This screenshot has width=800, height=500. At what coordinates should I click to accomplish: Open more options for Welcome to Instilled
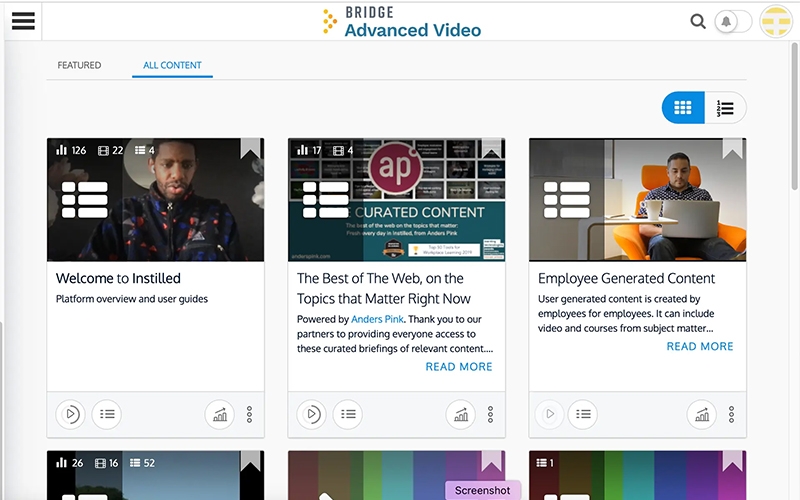tap(249, 414)
